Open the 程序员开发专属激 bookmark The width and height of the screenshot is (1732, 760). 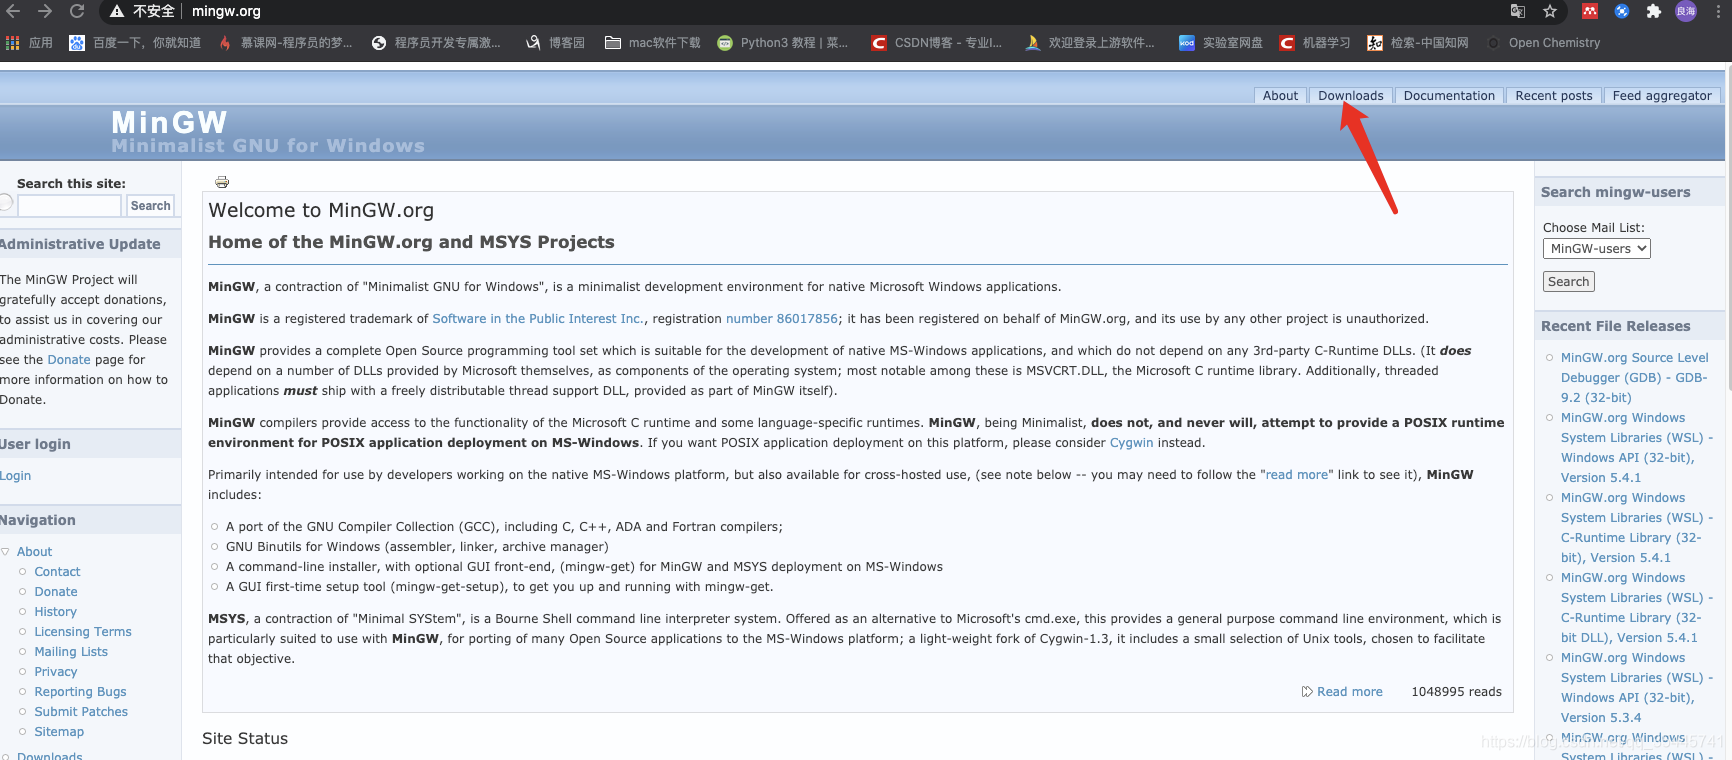(436, 43)
